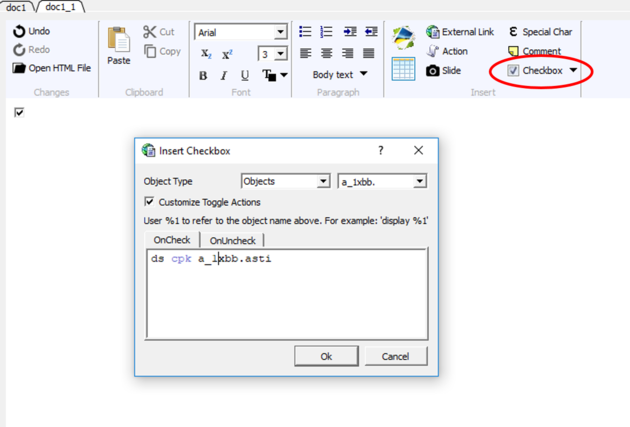Open the Arial font family dropdown

280,33
